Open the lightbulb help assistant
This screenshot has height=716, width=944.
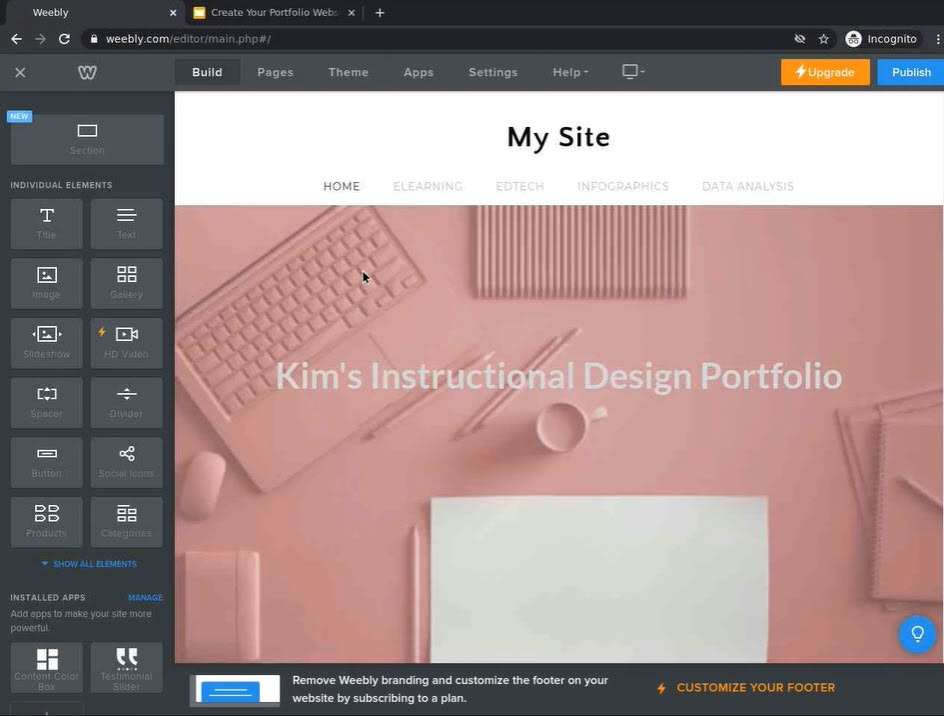point(917,634)
